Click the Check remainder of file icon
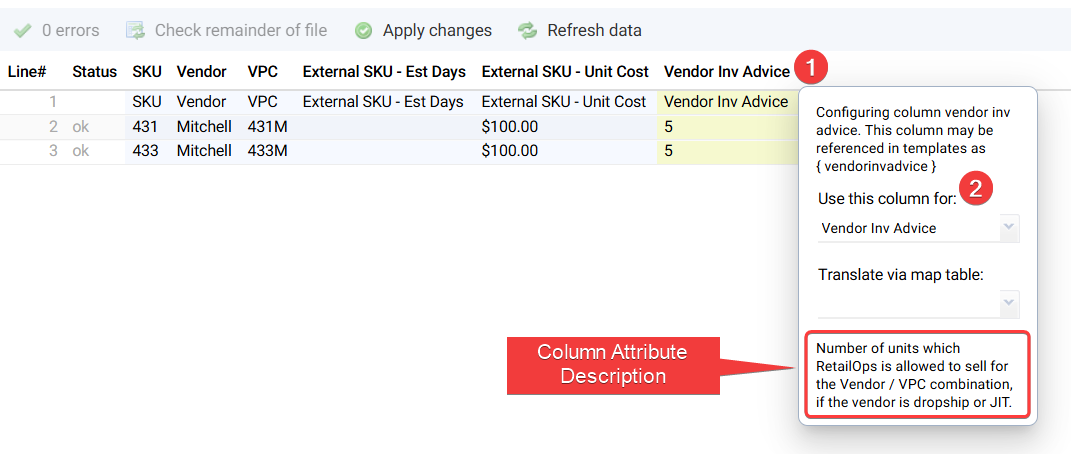 [135, 31]
